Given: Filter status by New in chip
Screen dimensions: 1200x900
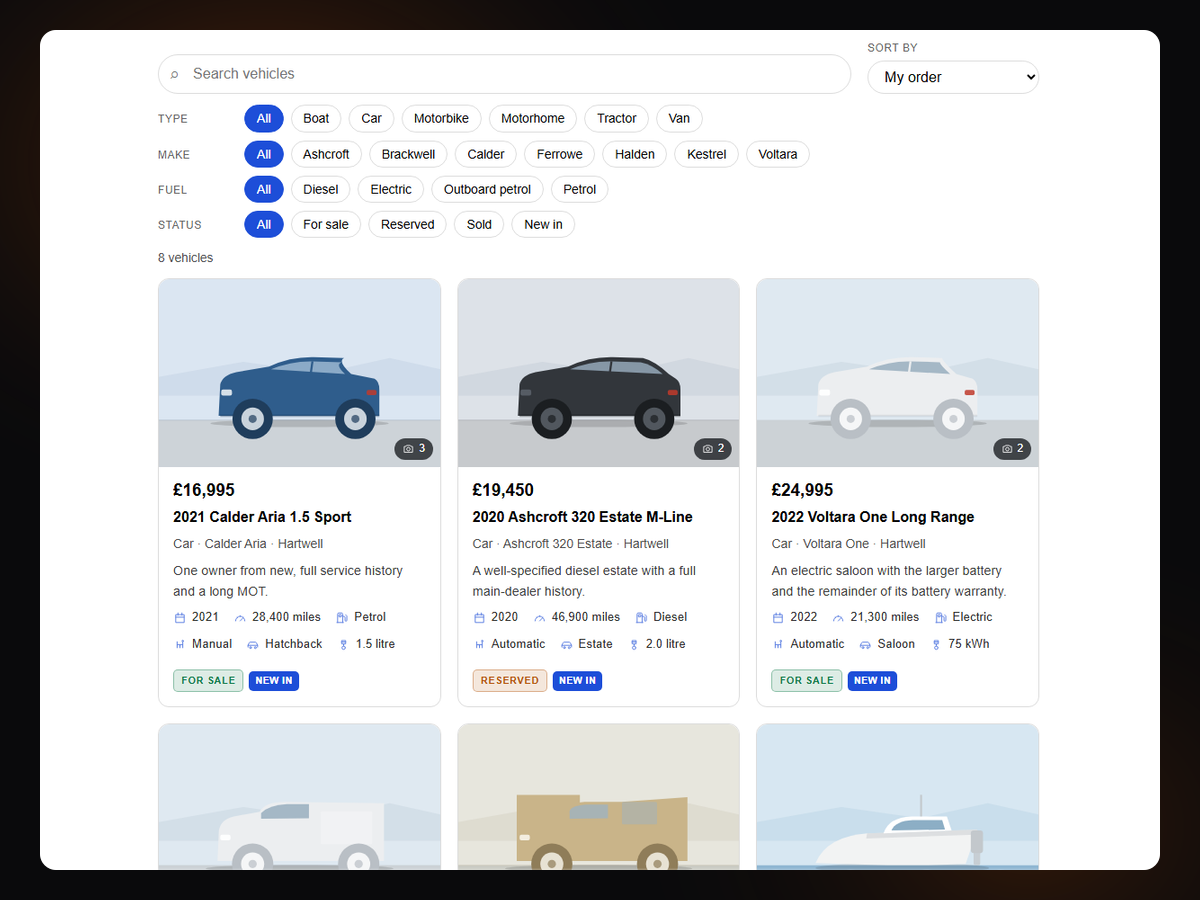Looking at the screenshot, I should tap(543, 224).
